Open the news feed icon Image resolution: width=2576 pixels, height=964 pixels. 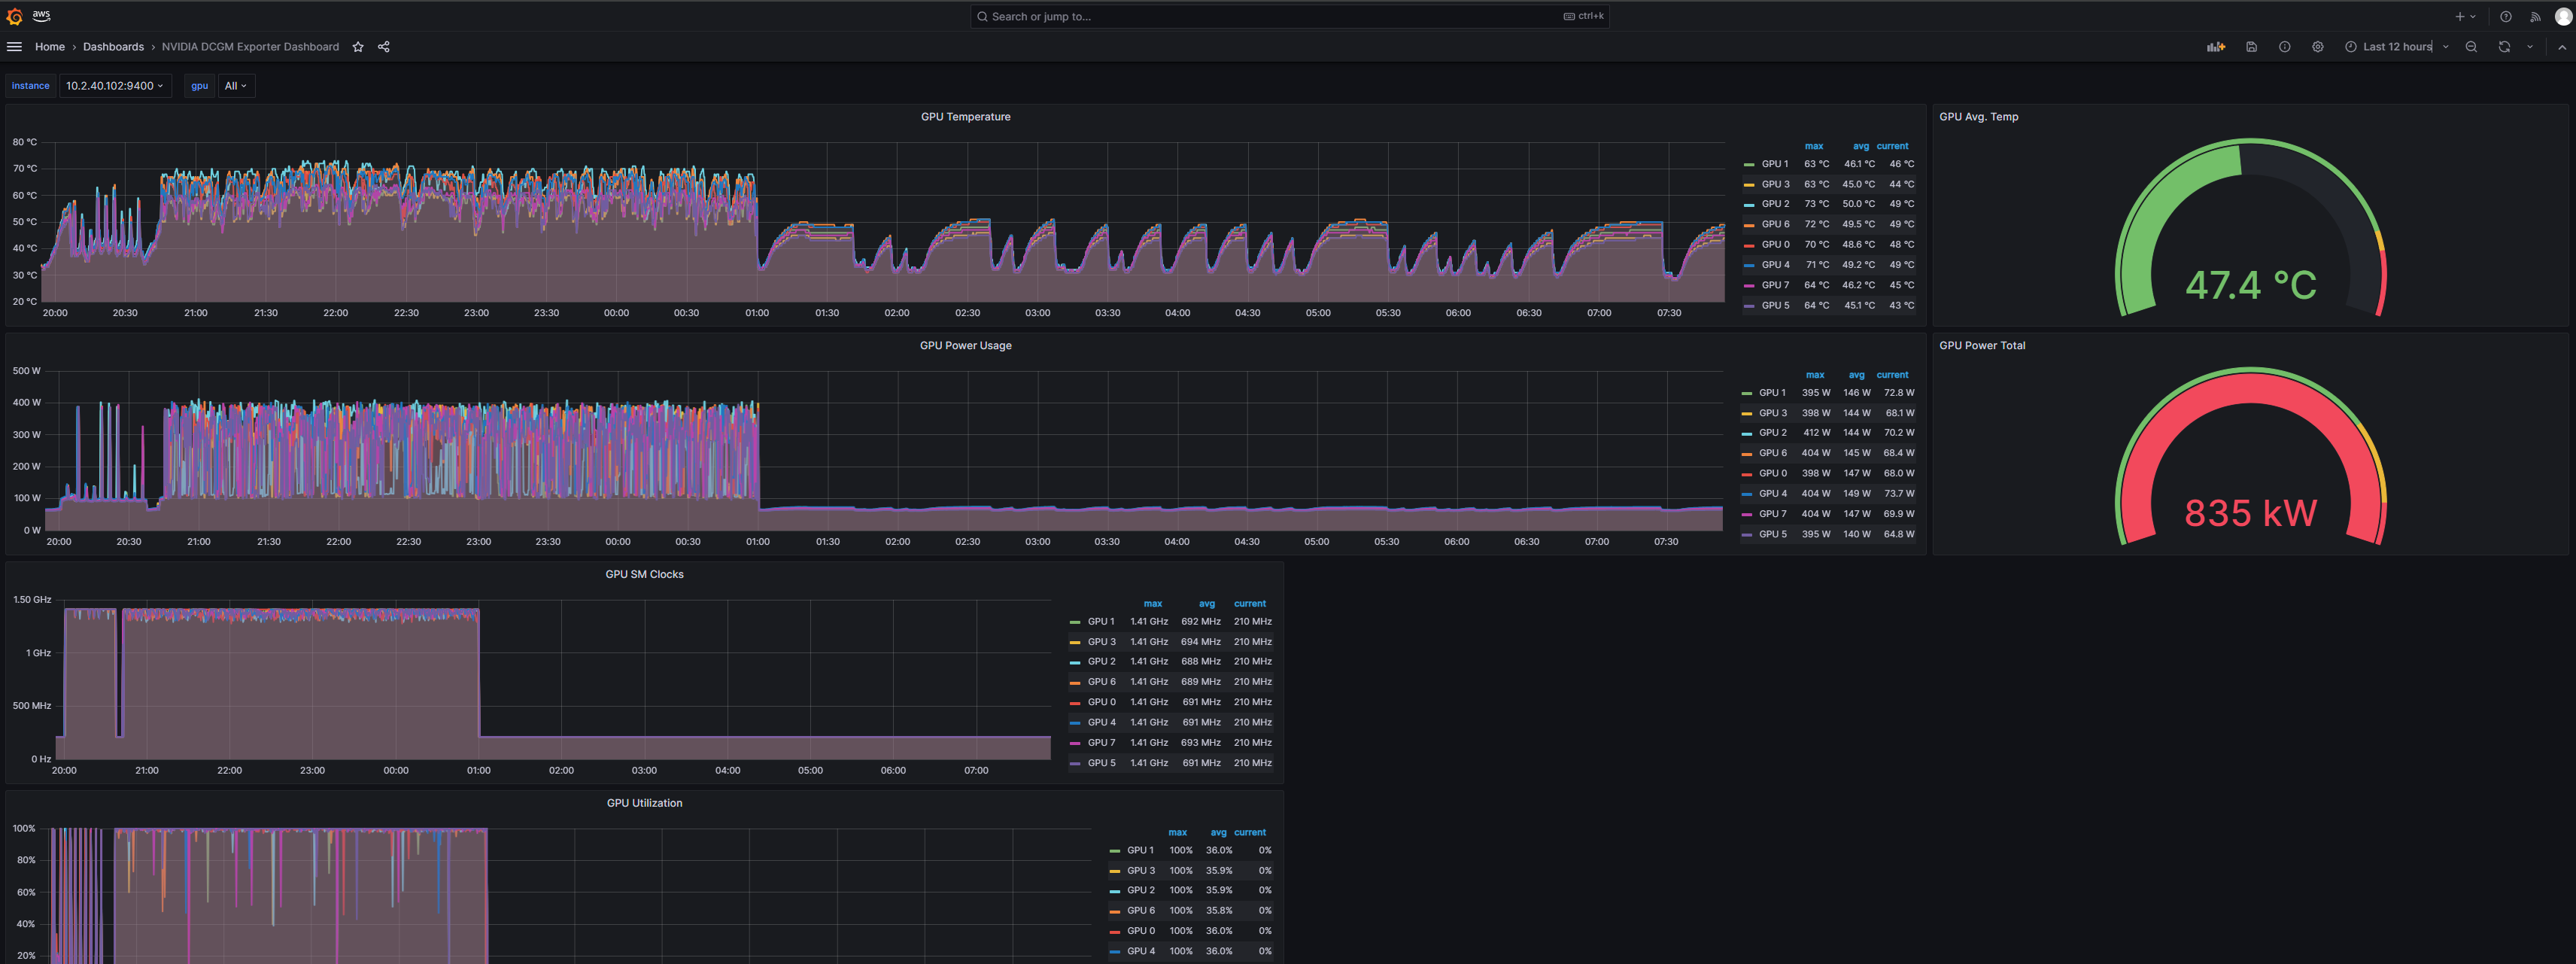pyautogui.click(x=2534, y=17)
